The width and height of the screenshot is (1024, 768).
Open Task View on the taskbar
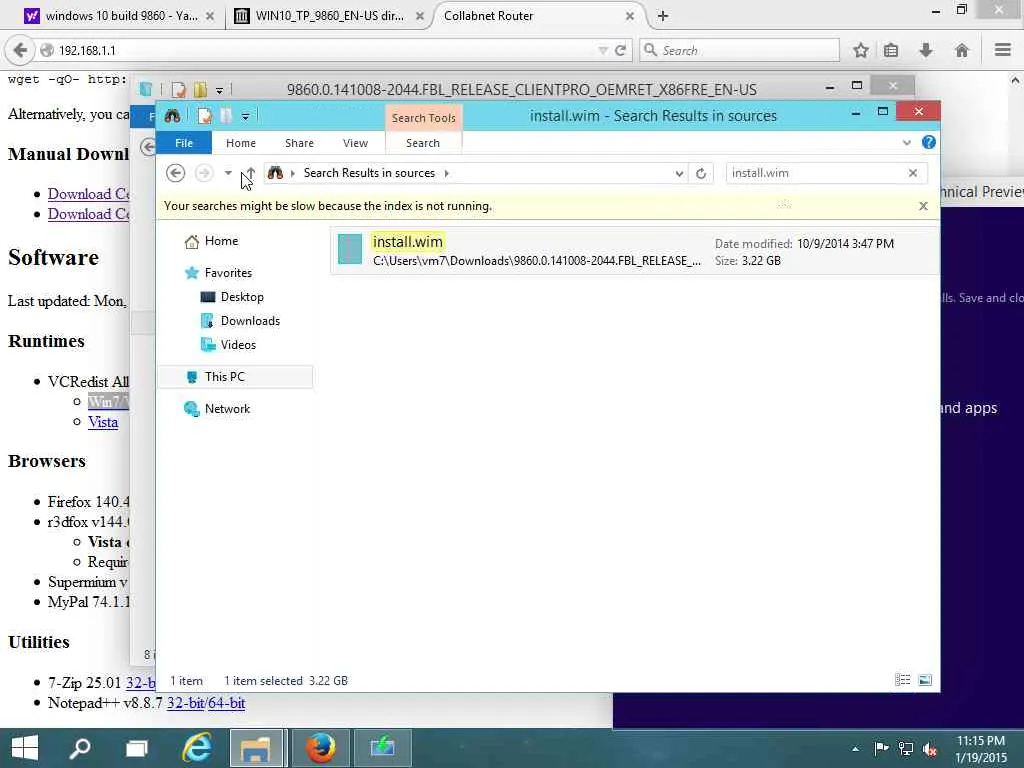(x=136, y=748)
